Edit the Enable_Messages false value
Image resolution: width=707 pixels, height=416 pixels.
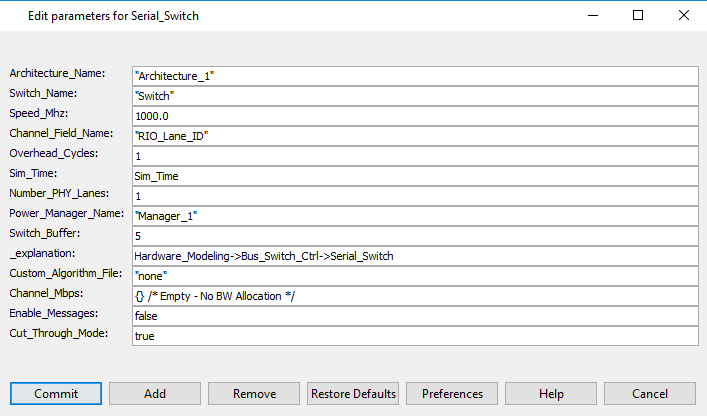pos(414,316)
